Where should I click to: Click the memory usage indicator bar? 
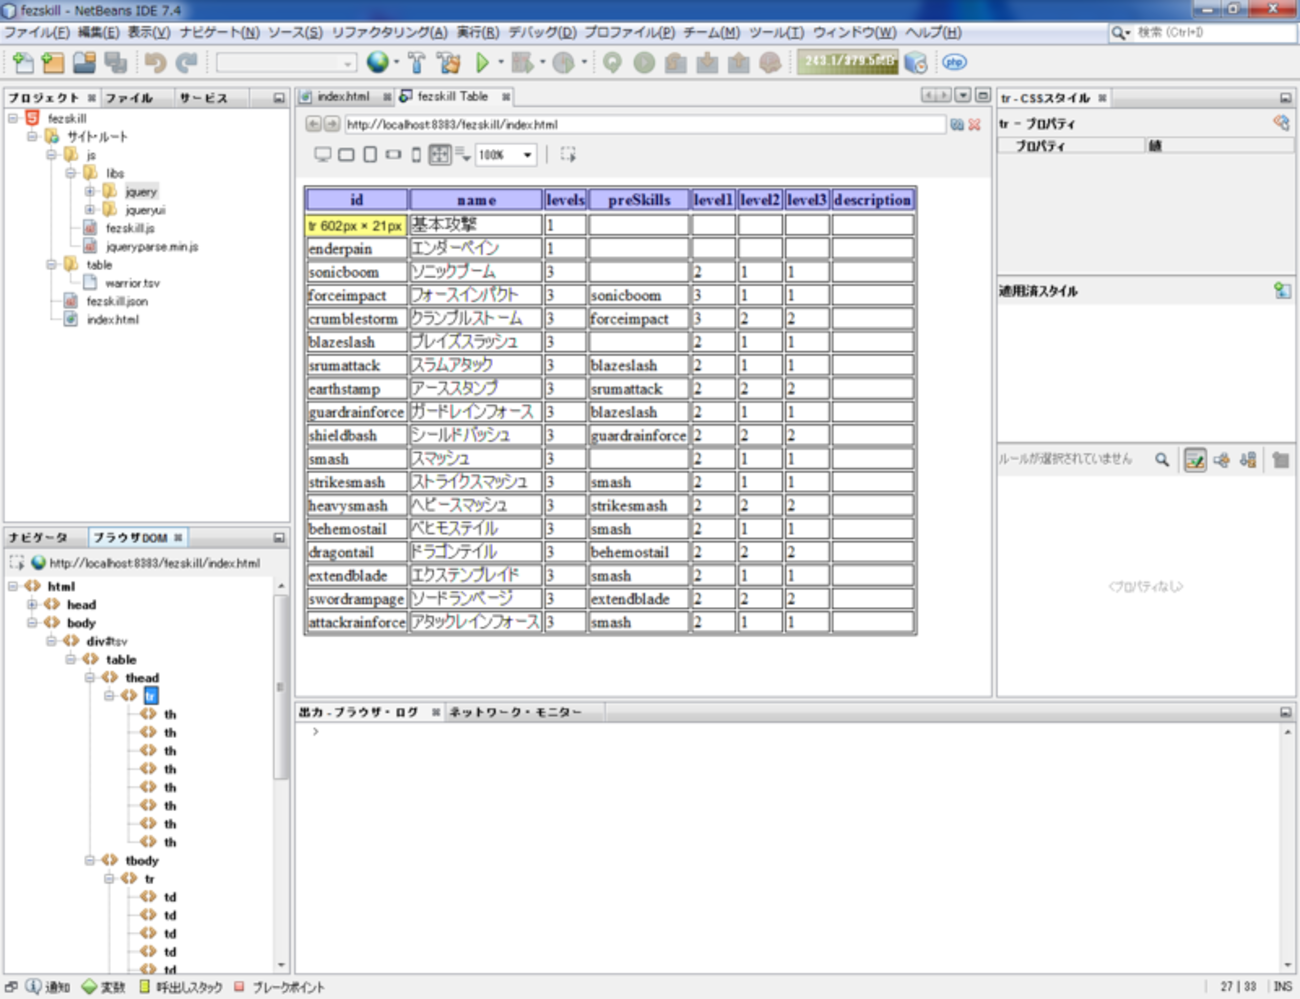click(849, 62)
